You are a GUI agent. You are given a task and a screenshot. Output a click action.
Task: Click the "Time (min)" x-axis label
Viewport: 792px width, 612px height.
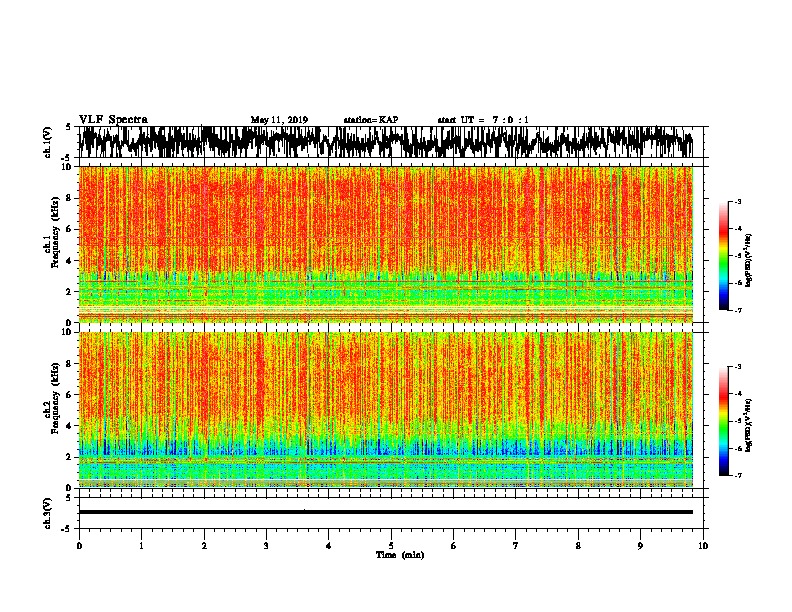pos(400,555)
